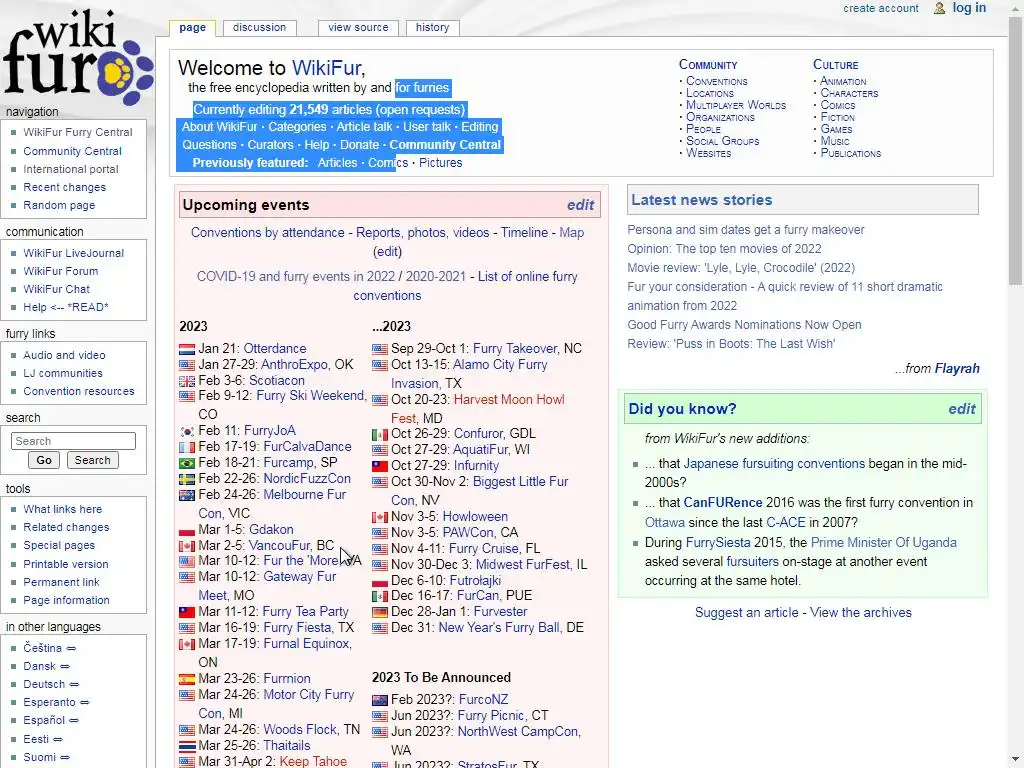The height and width of the screenshot is (768, 1024).
Task: Click Suggest an article link
Action: (746, 613)
